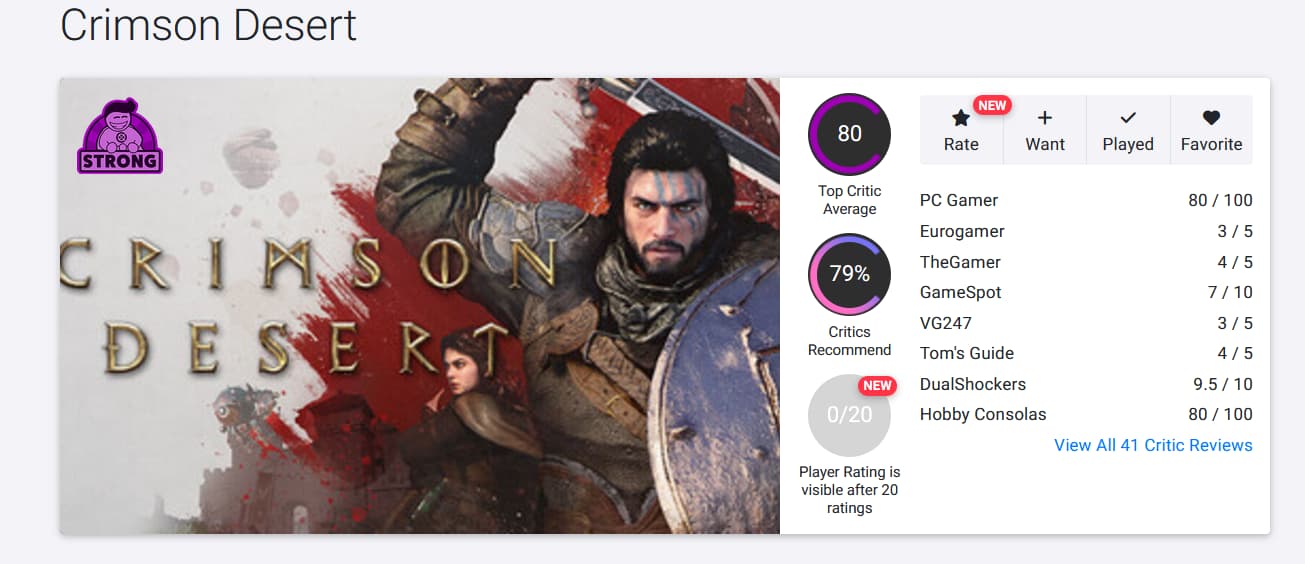The width and height of the screenshot is (1305, 564).
Task: Open the PC Gamer review
Action: tap(959, 200)
